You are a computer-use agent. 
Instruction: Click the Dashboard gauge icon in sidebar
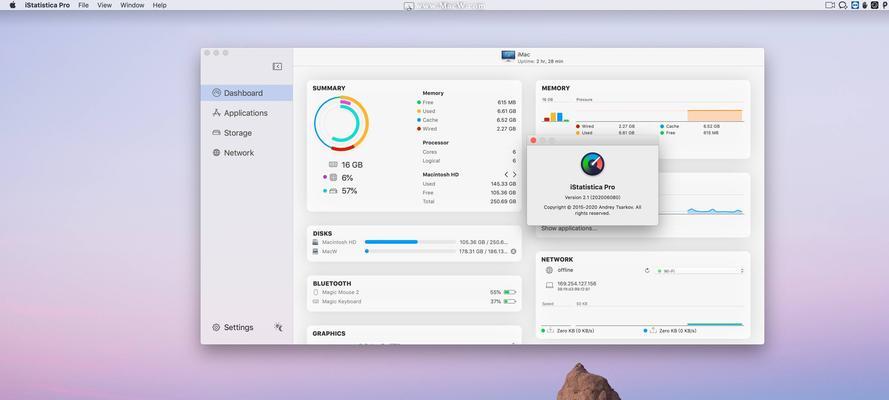pos(216,92)
